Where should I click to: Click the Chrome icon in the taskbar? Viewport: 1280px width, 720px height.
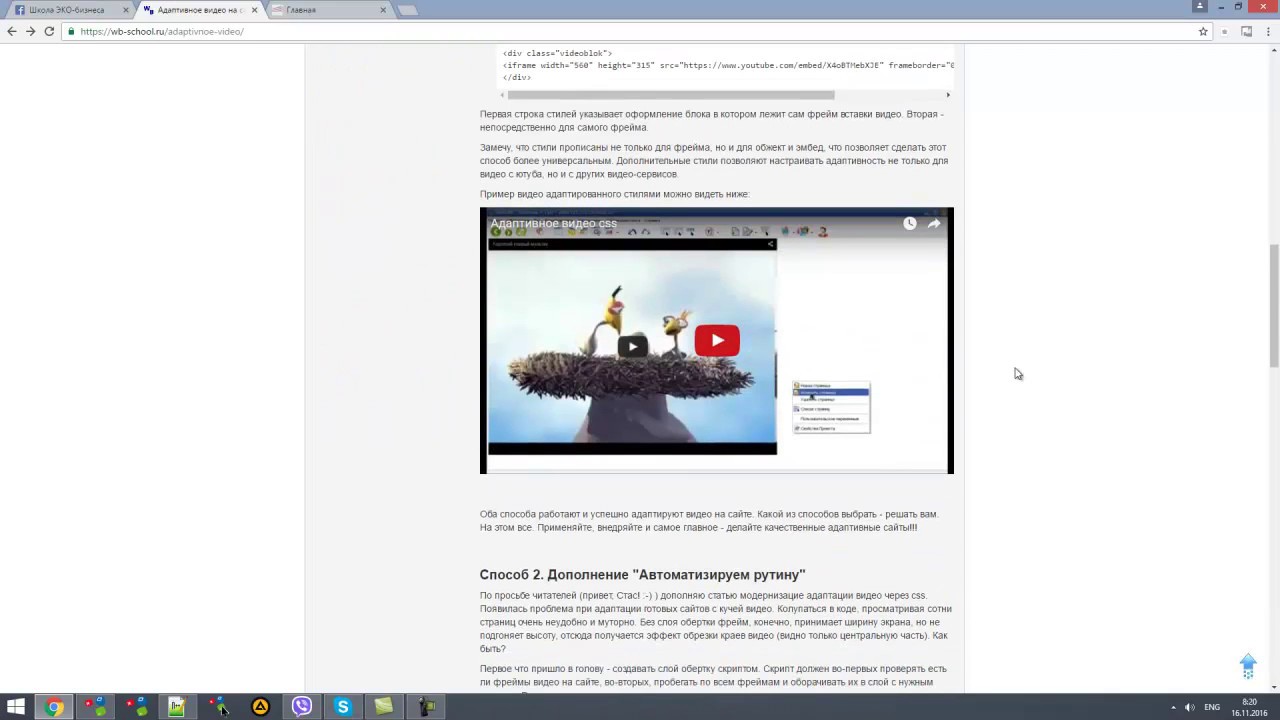click(54, 707)
